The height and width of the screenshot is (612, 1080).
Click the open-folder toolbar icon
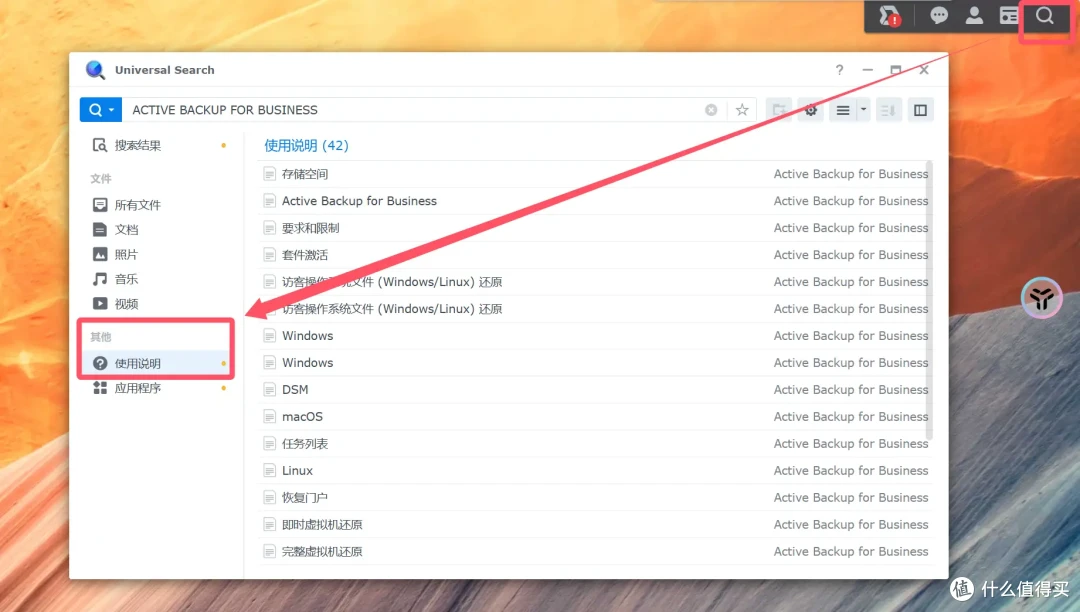click(x=779, y=110)
